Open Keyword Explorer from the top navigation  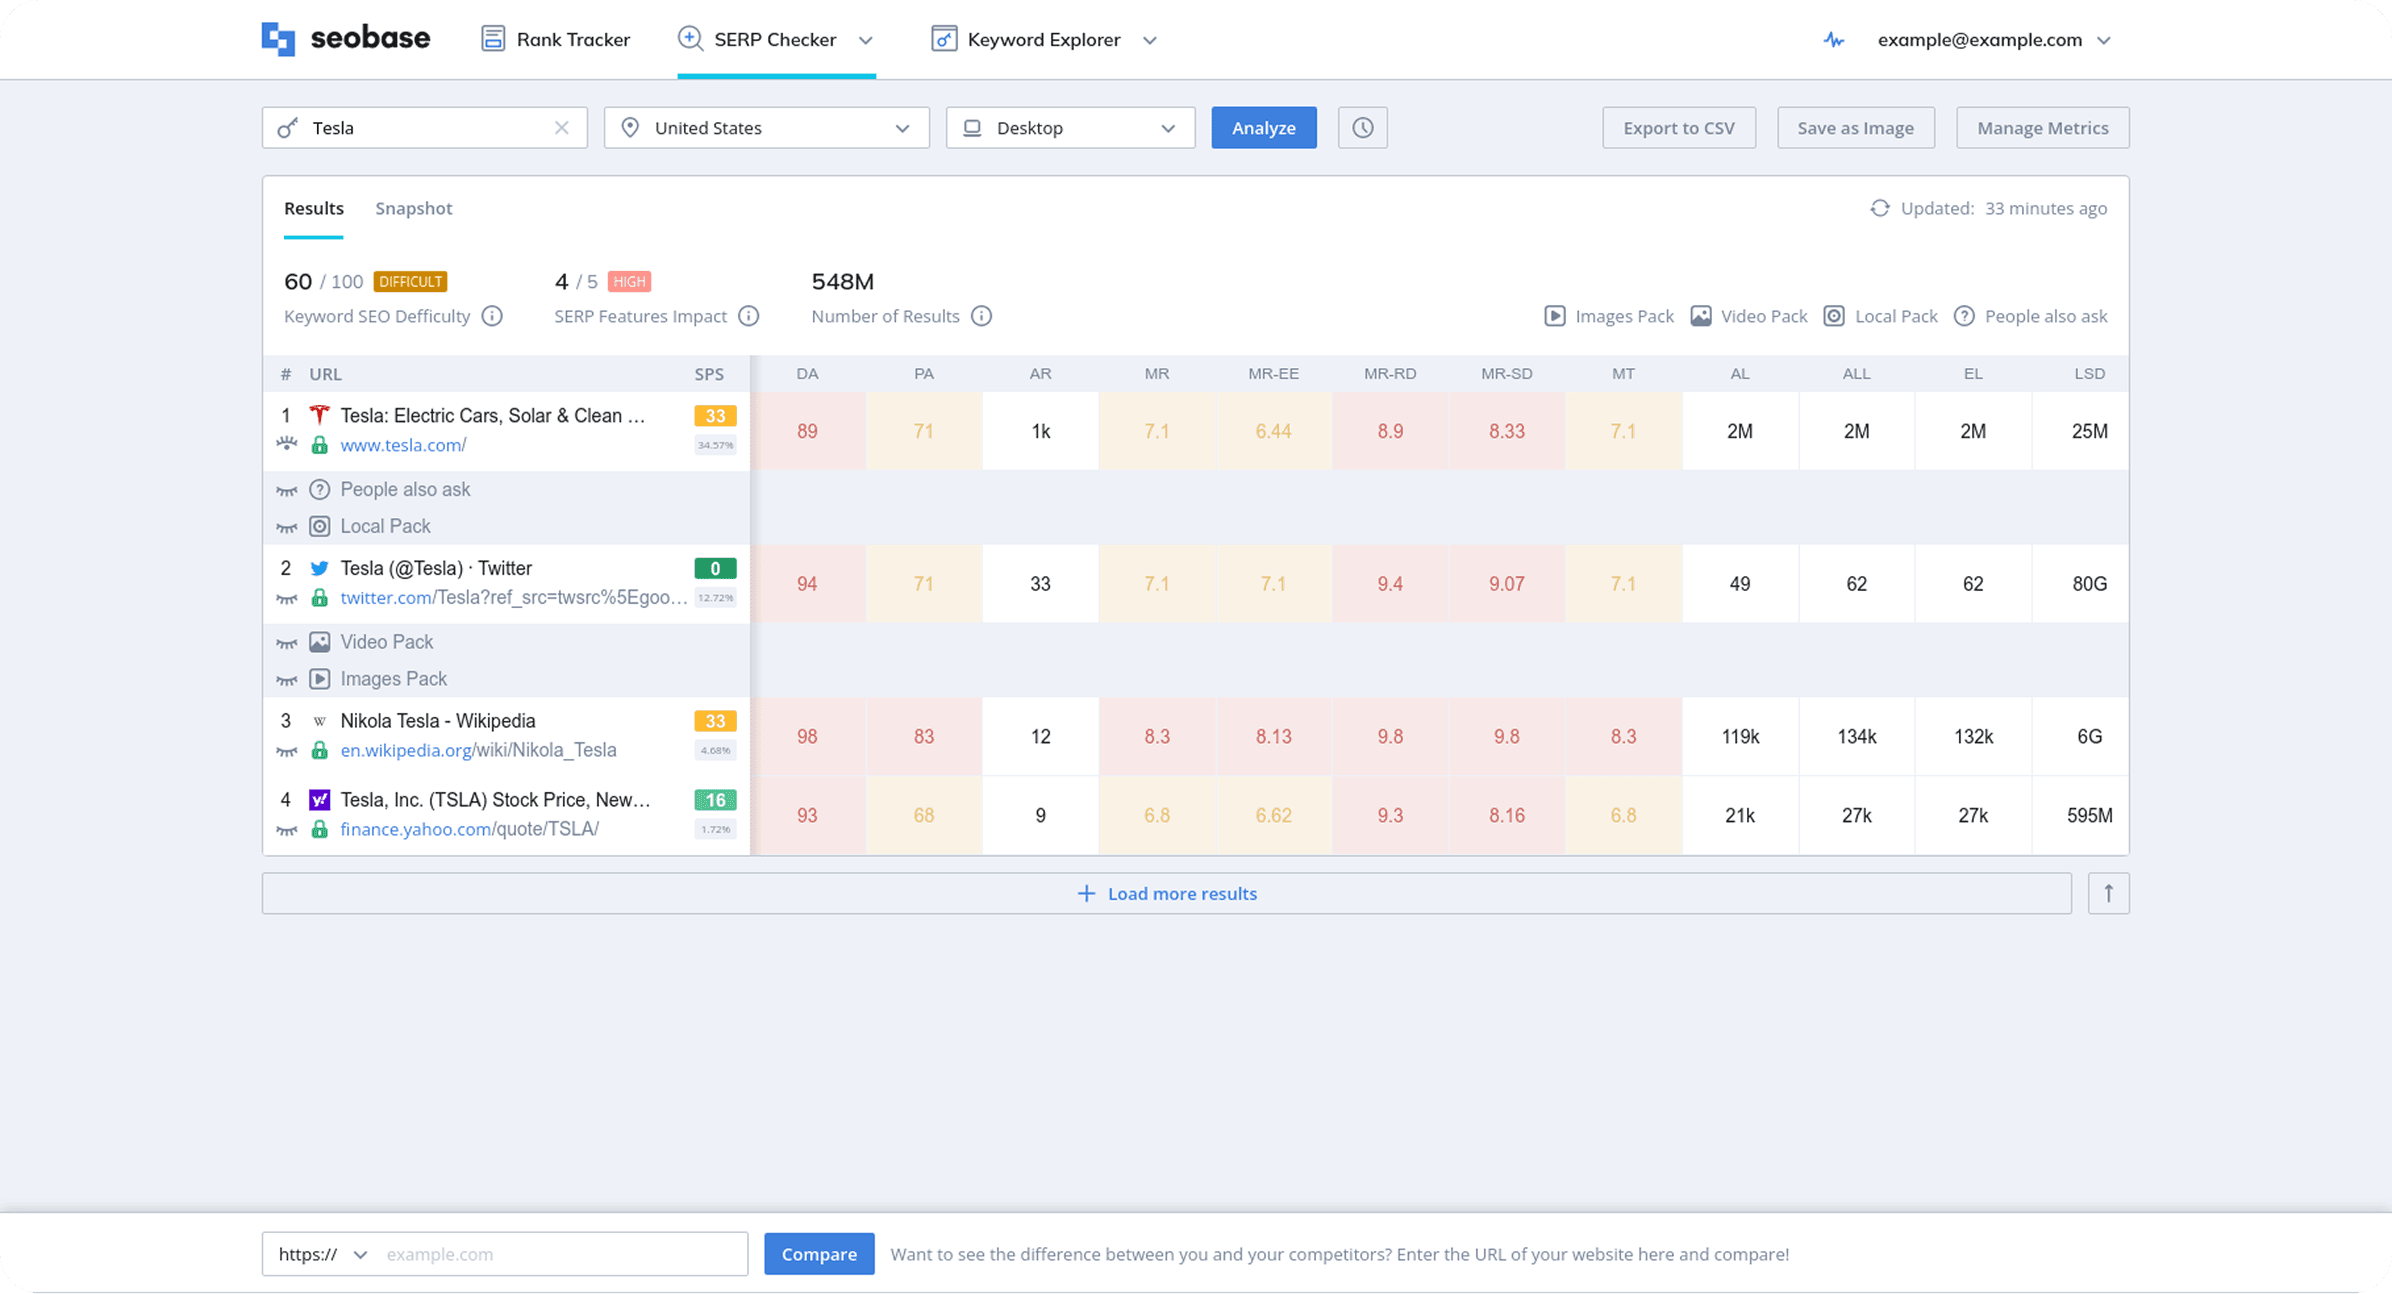click(x=1026, y=40)
